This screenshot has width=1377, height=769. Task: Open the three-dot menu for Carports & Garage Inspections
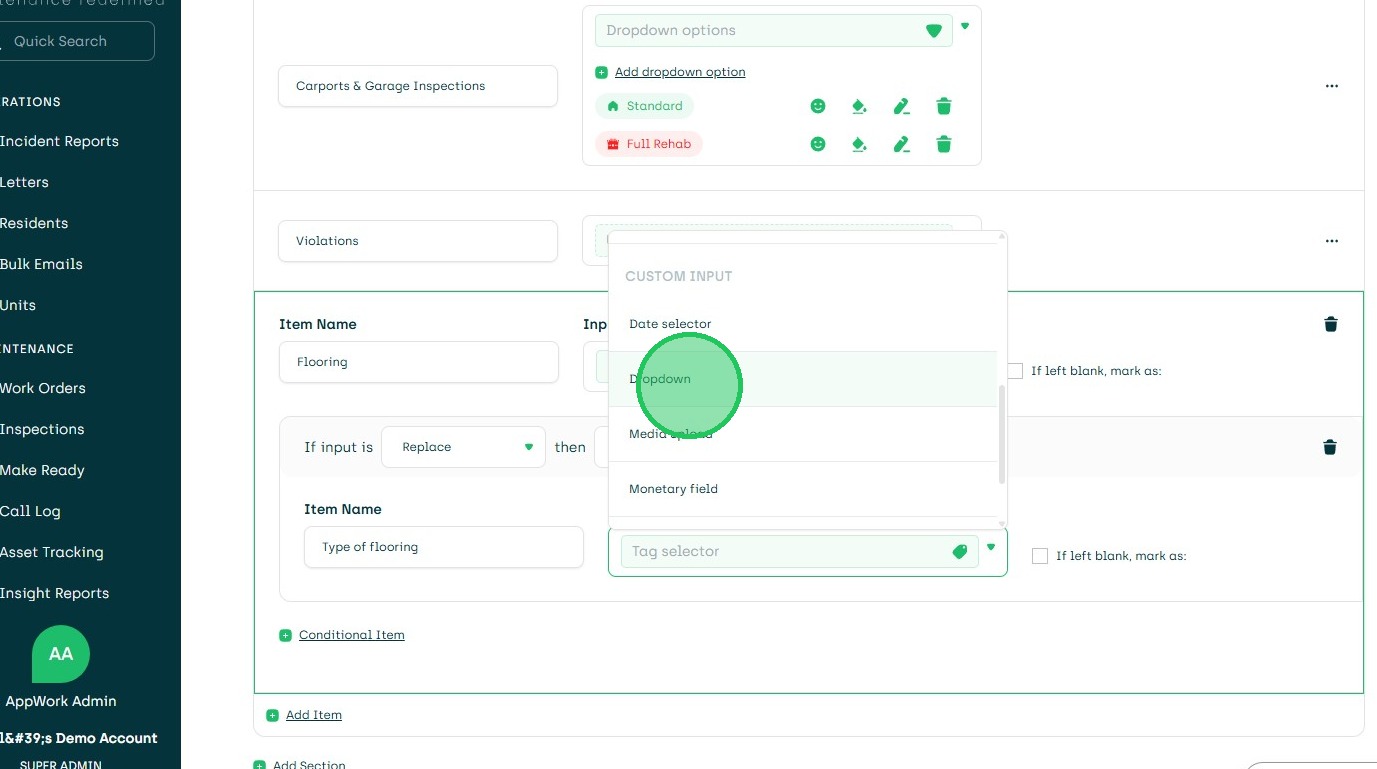point(1331,86)
